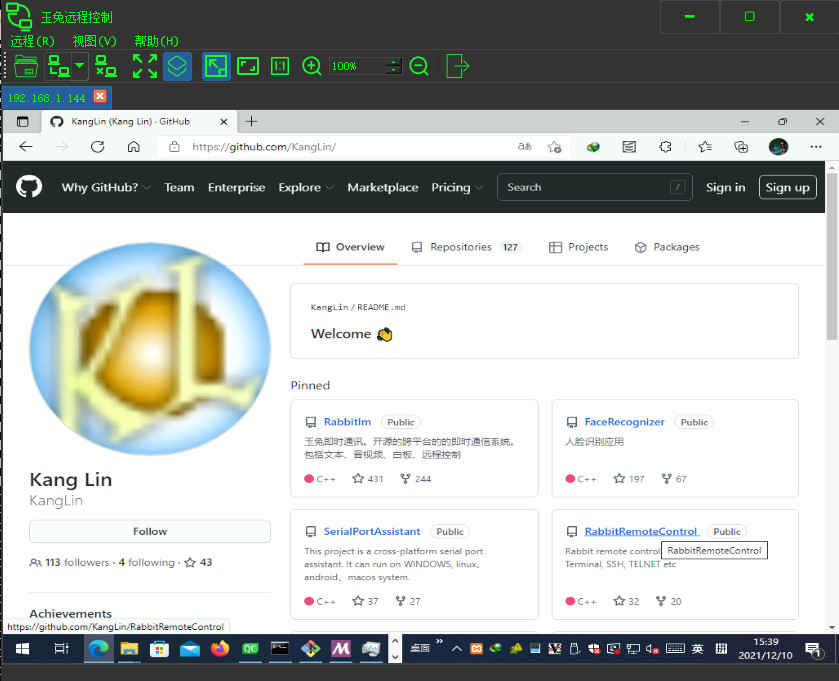Open the Enterprise nav link
This screenshot has height=681, width=839.
click(x=237, y=187)
